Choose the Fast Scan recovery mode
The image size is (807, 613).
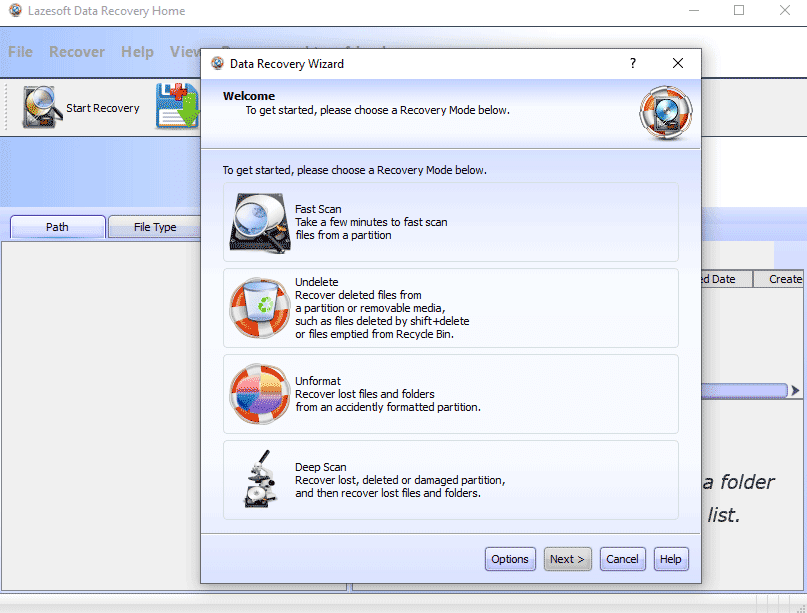[451, 222]
